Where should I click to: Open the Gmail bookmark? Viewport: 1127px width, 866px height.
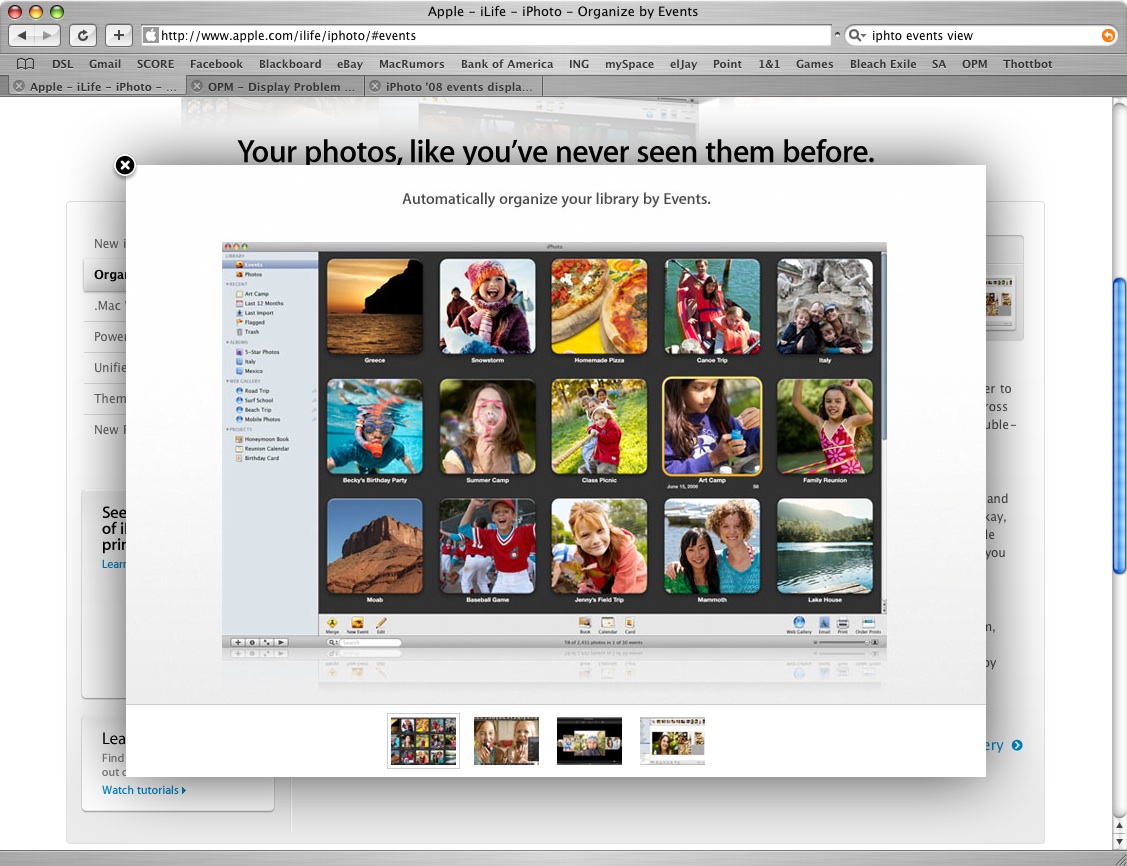(x=105, y=64)
